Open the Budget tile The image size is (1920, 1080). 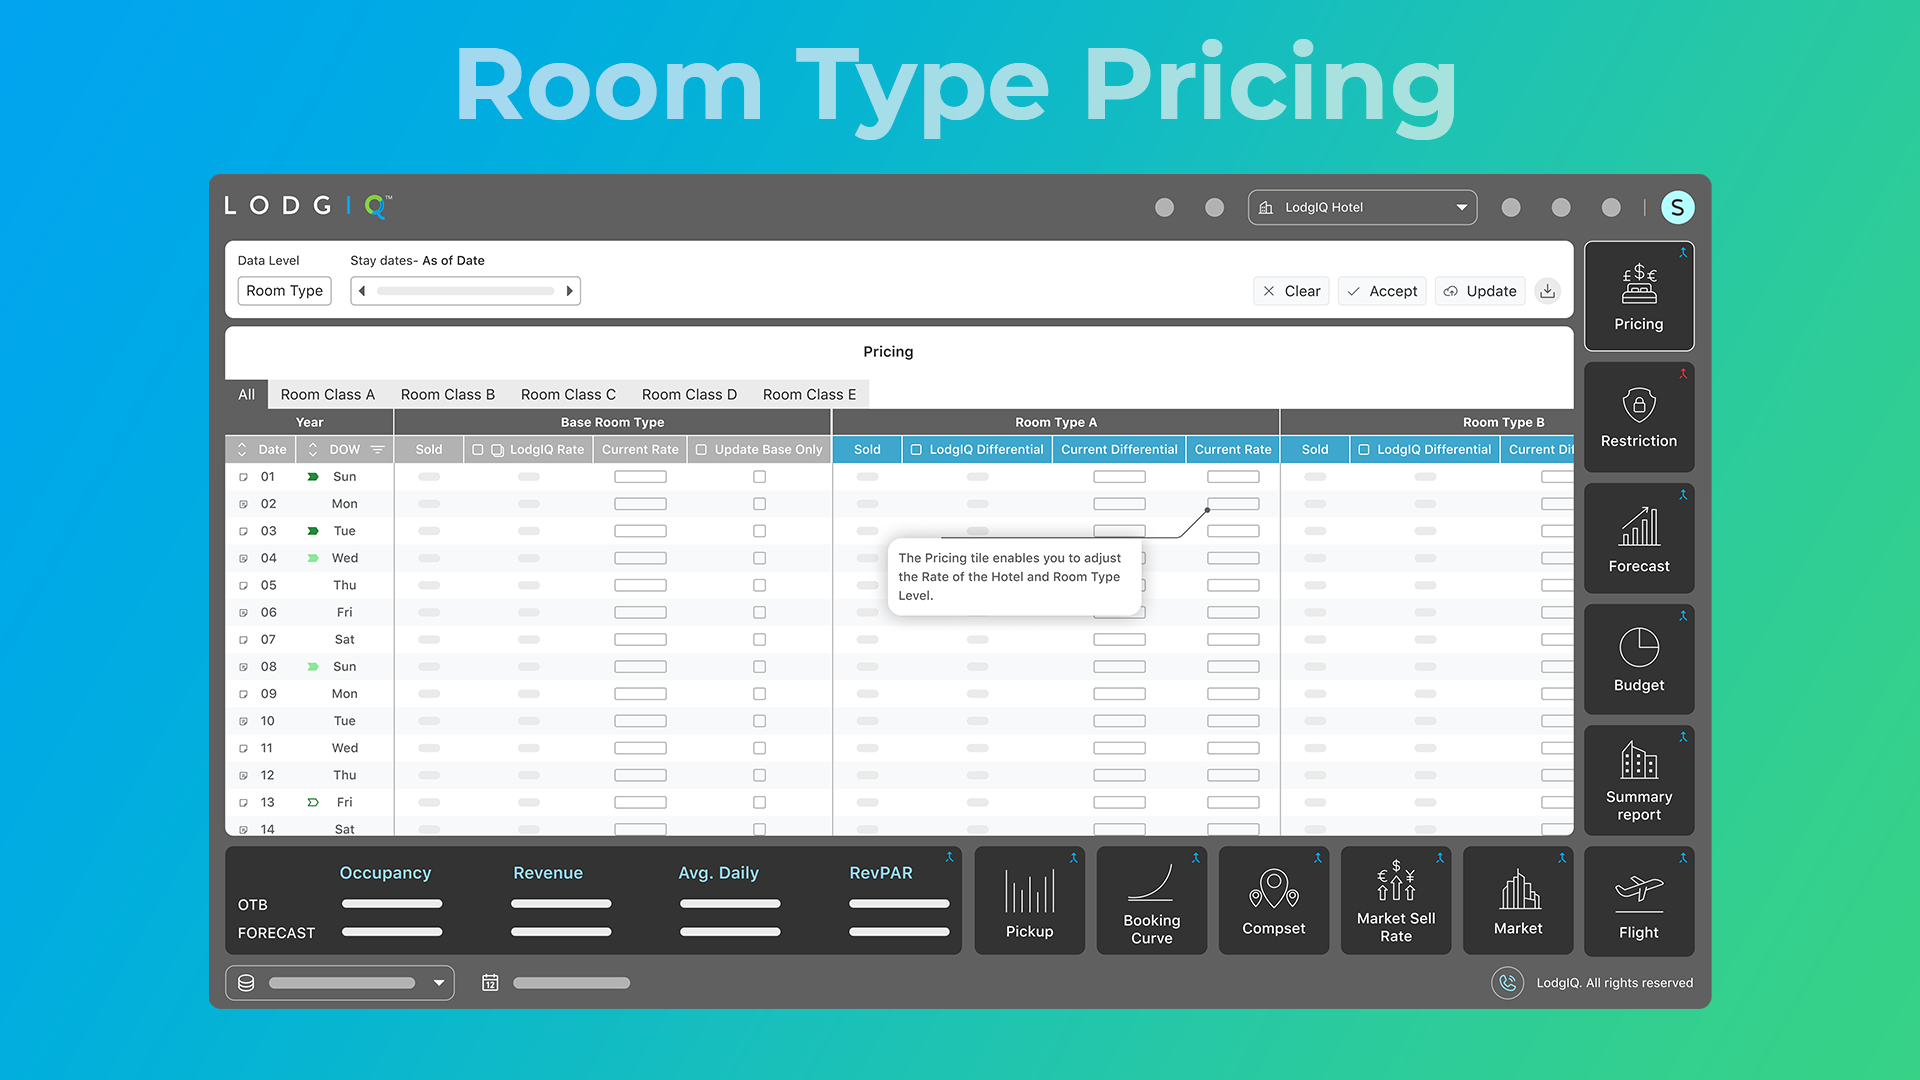(1638, 659)
